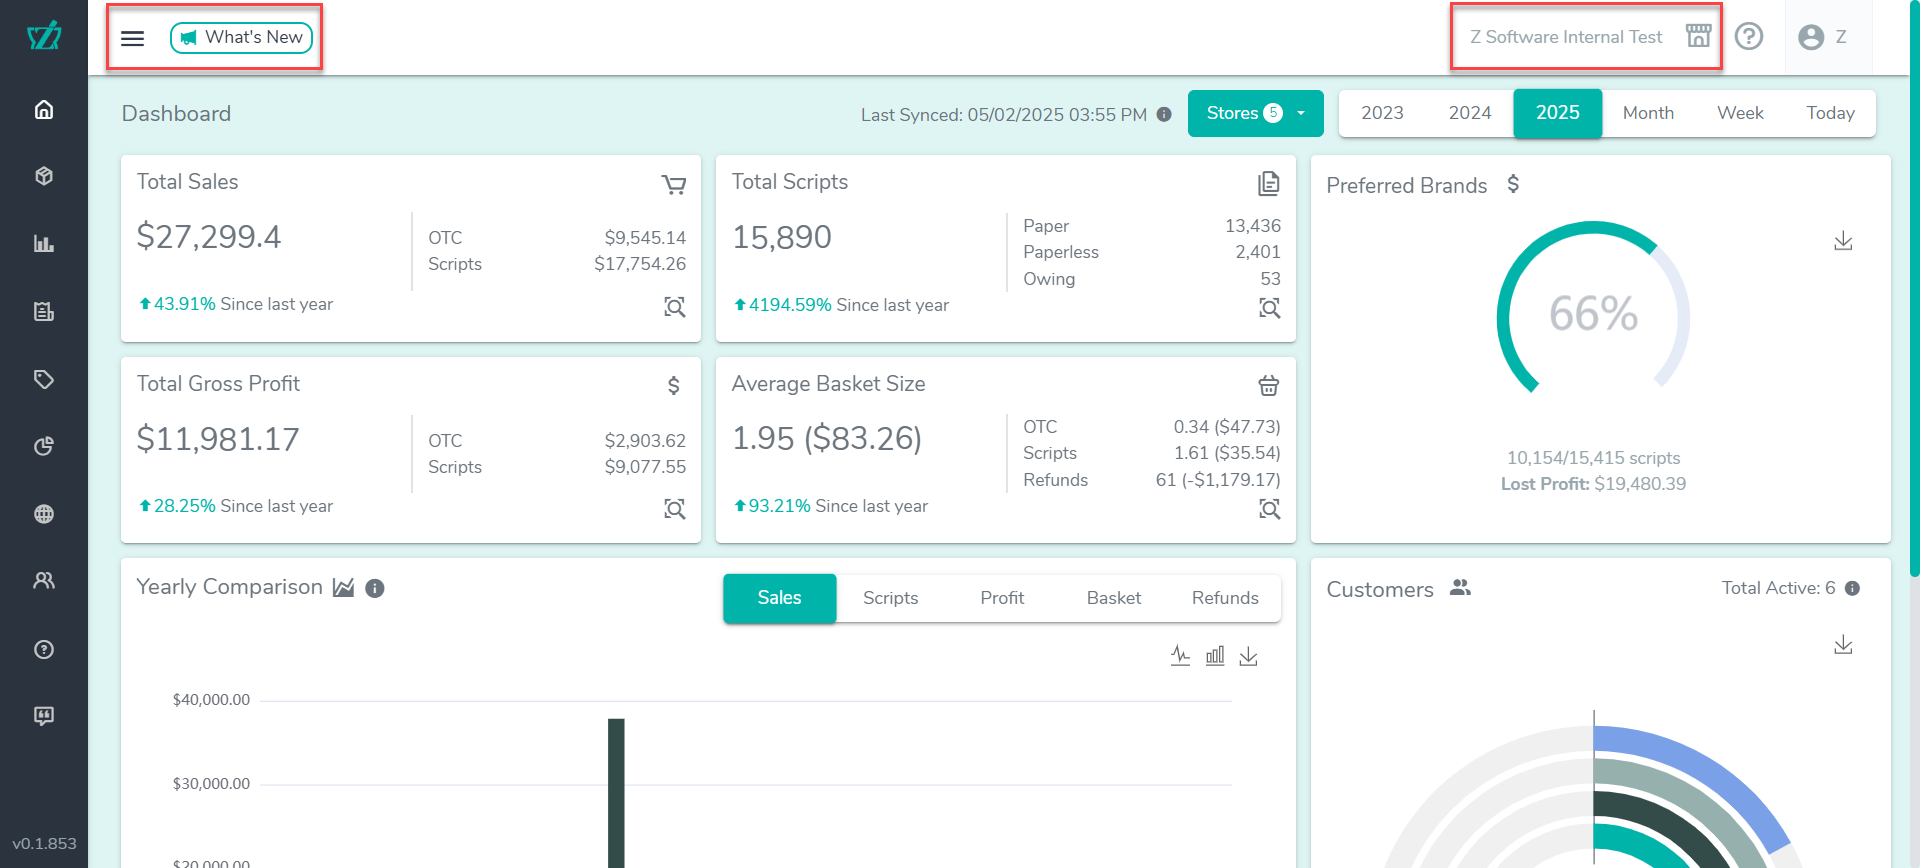Screen dimensions: 1920x868
Task: Download the Yearly Comparison chart
Action: 1248,656
